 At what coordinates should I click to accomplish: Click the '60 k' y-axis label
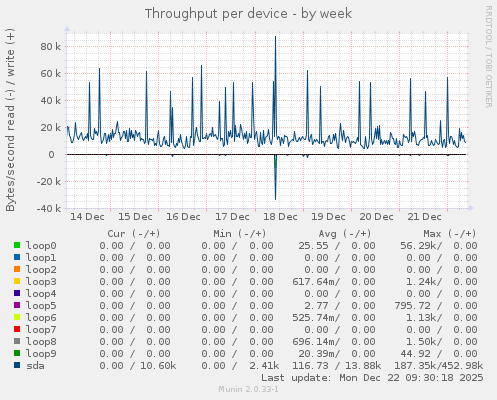51,73
